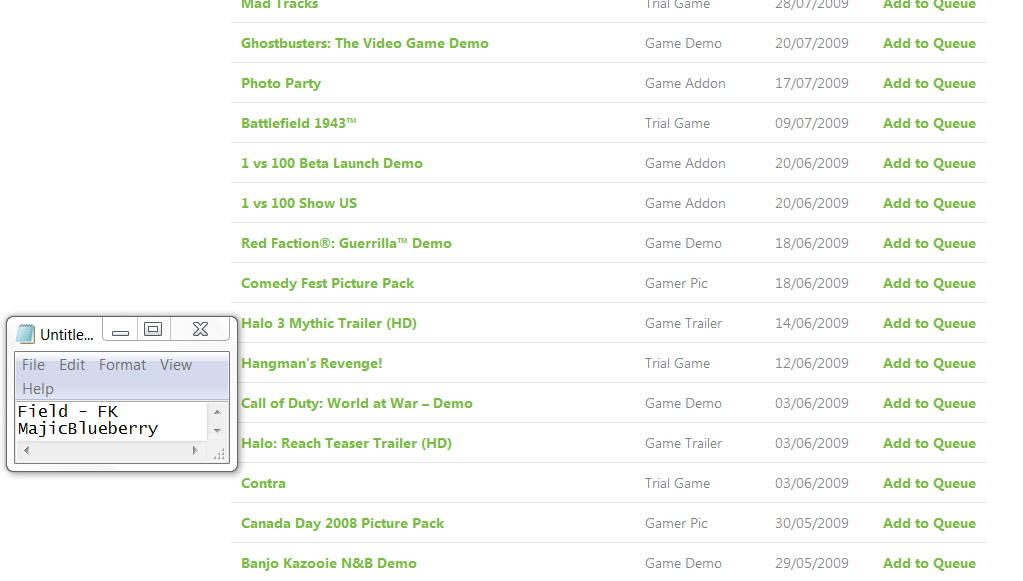
Task: Open the Contra link
Action: point(264,484)
